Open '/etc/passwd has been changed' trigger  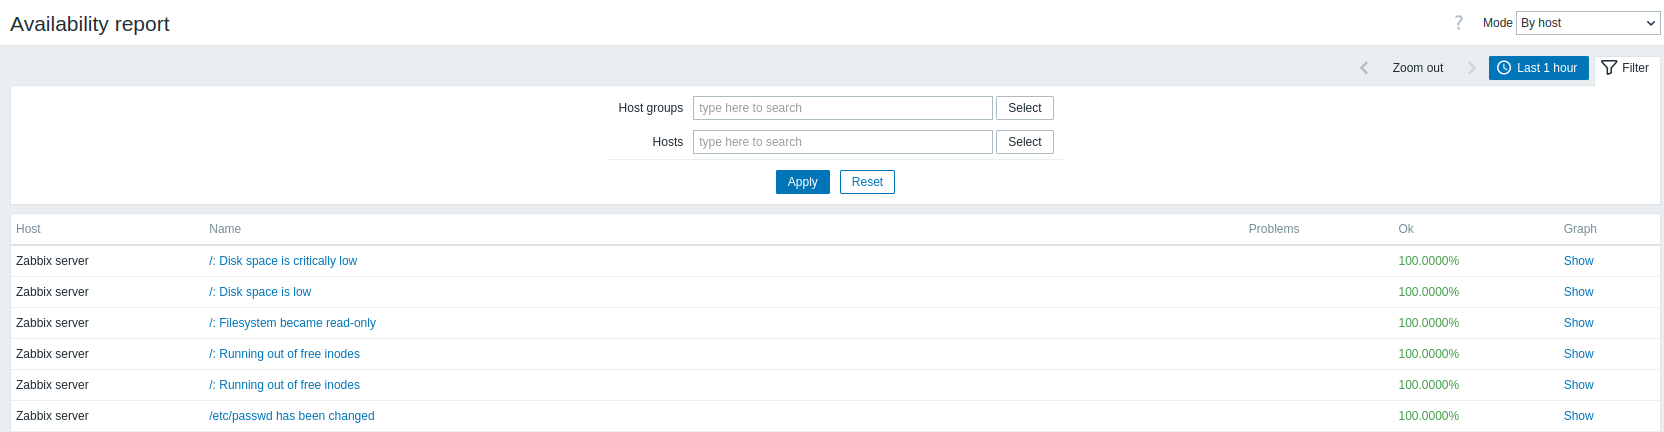292,416
